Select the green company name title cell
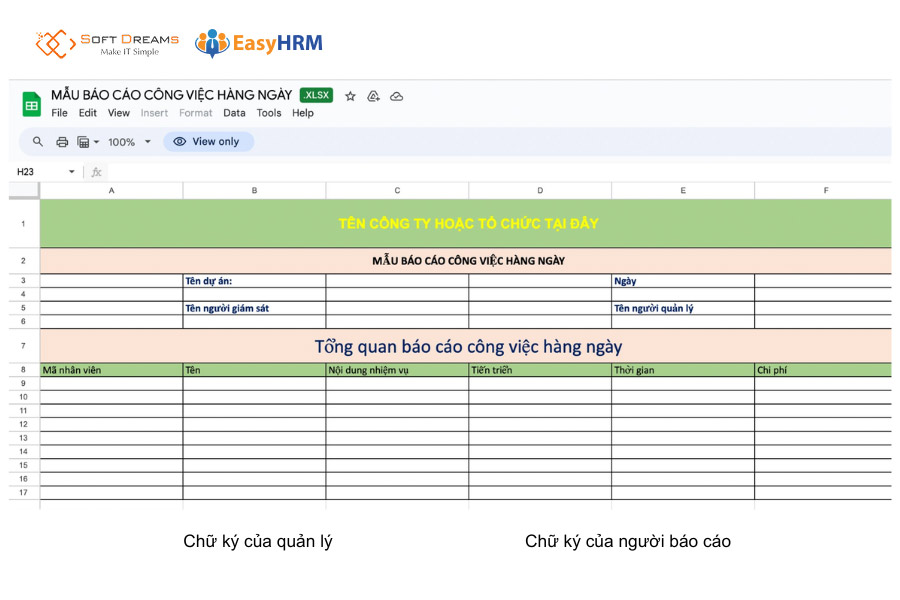900x600 pixels. tap(465, 223)
